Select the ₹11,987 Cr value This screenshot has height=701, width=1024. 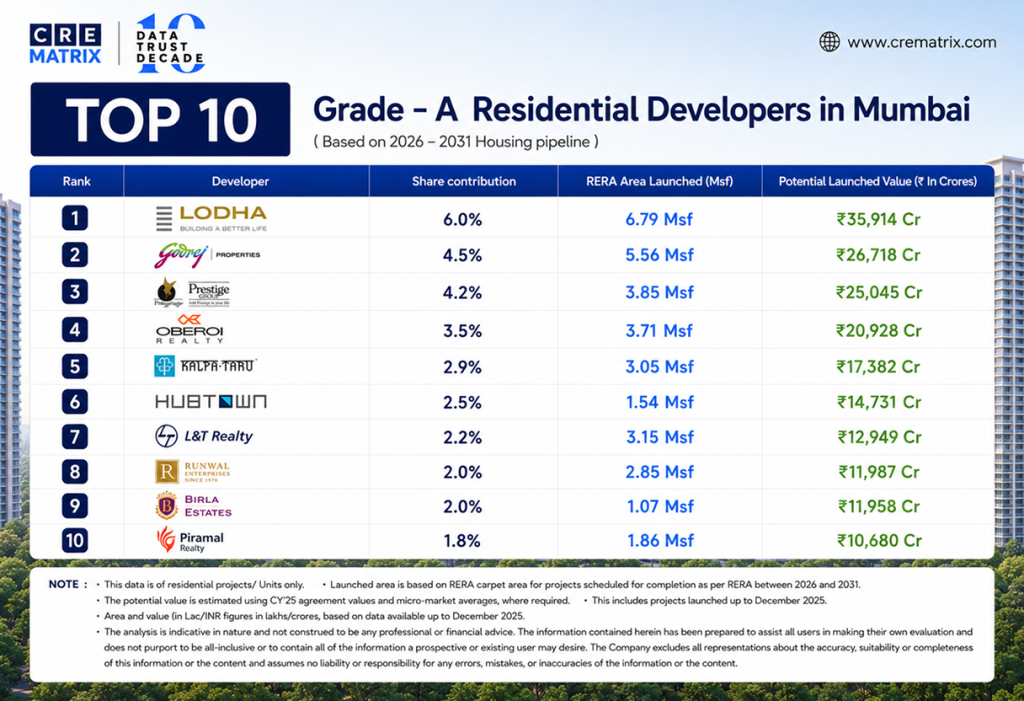879,472
